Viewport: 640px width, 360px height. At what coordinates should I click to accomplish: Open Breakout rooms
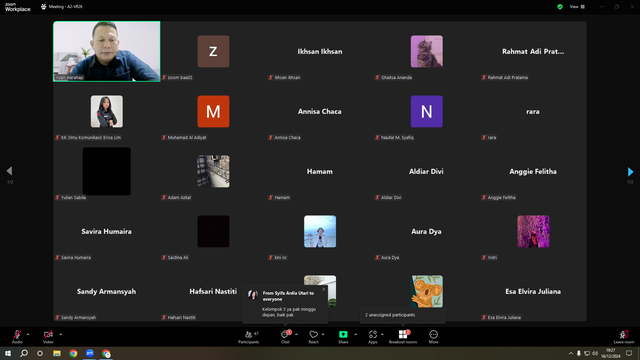403,337
